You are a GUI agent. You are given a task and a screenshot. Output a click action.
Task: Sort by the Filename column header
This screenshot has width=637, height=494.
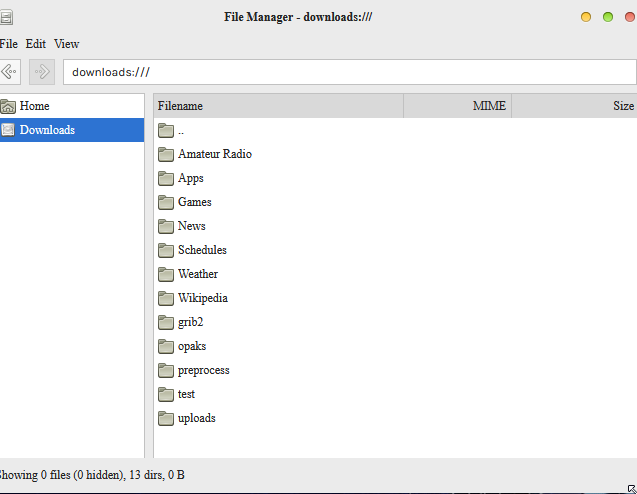[278, 106]
